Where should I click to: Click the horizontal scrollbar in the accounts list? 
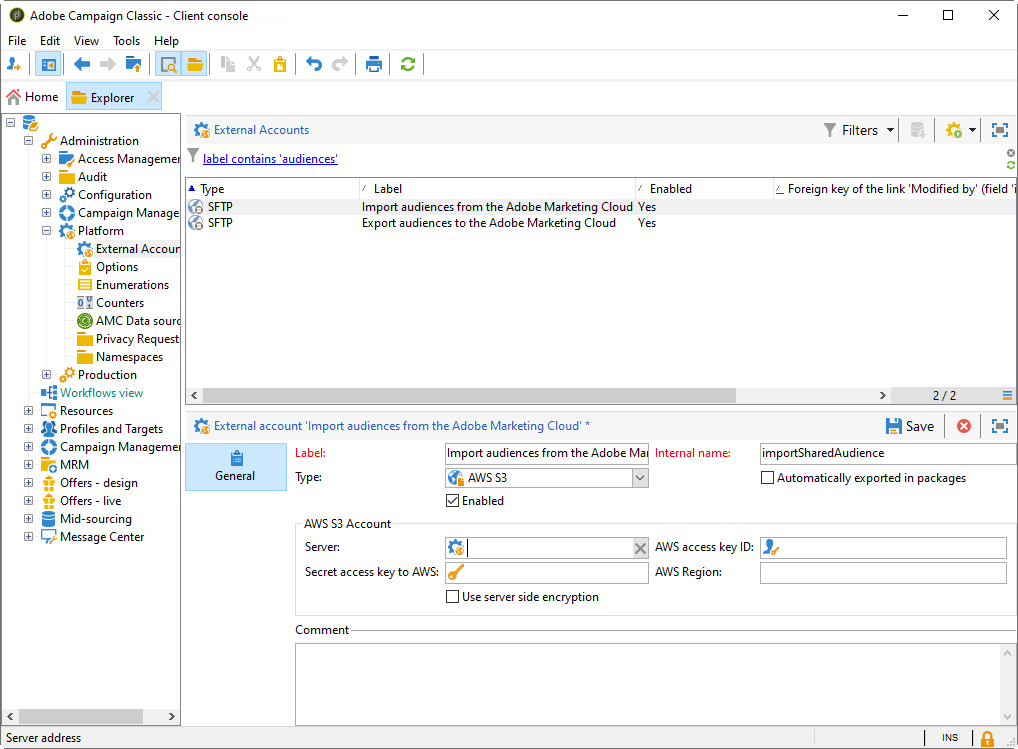tap(469, 395)
